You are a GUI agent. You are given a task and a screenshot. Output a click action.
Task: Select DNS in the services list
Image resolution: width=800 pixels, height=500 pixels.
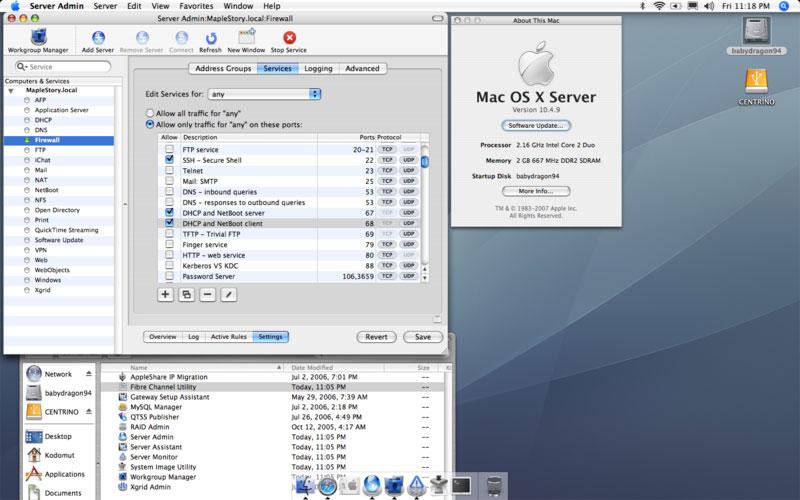click(58, 130)
